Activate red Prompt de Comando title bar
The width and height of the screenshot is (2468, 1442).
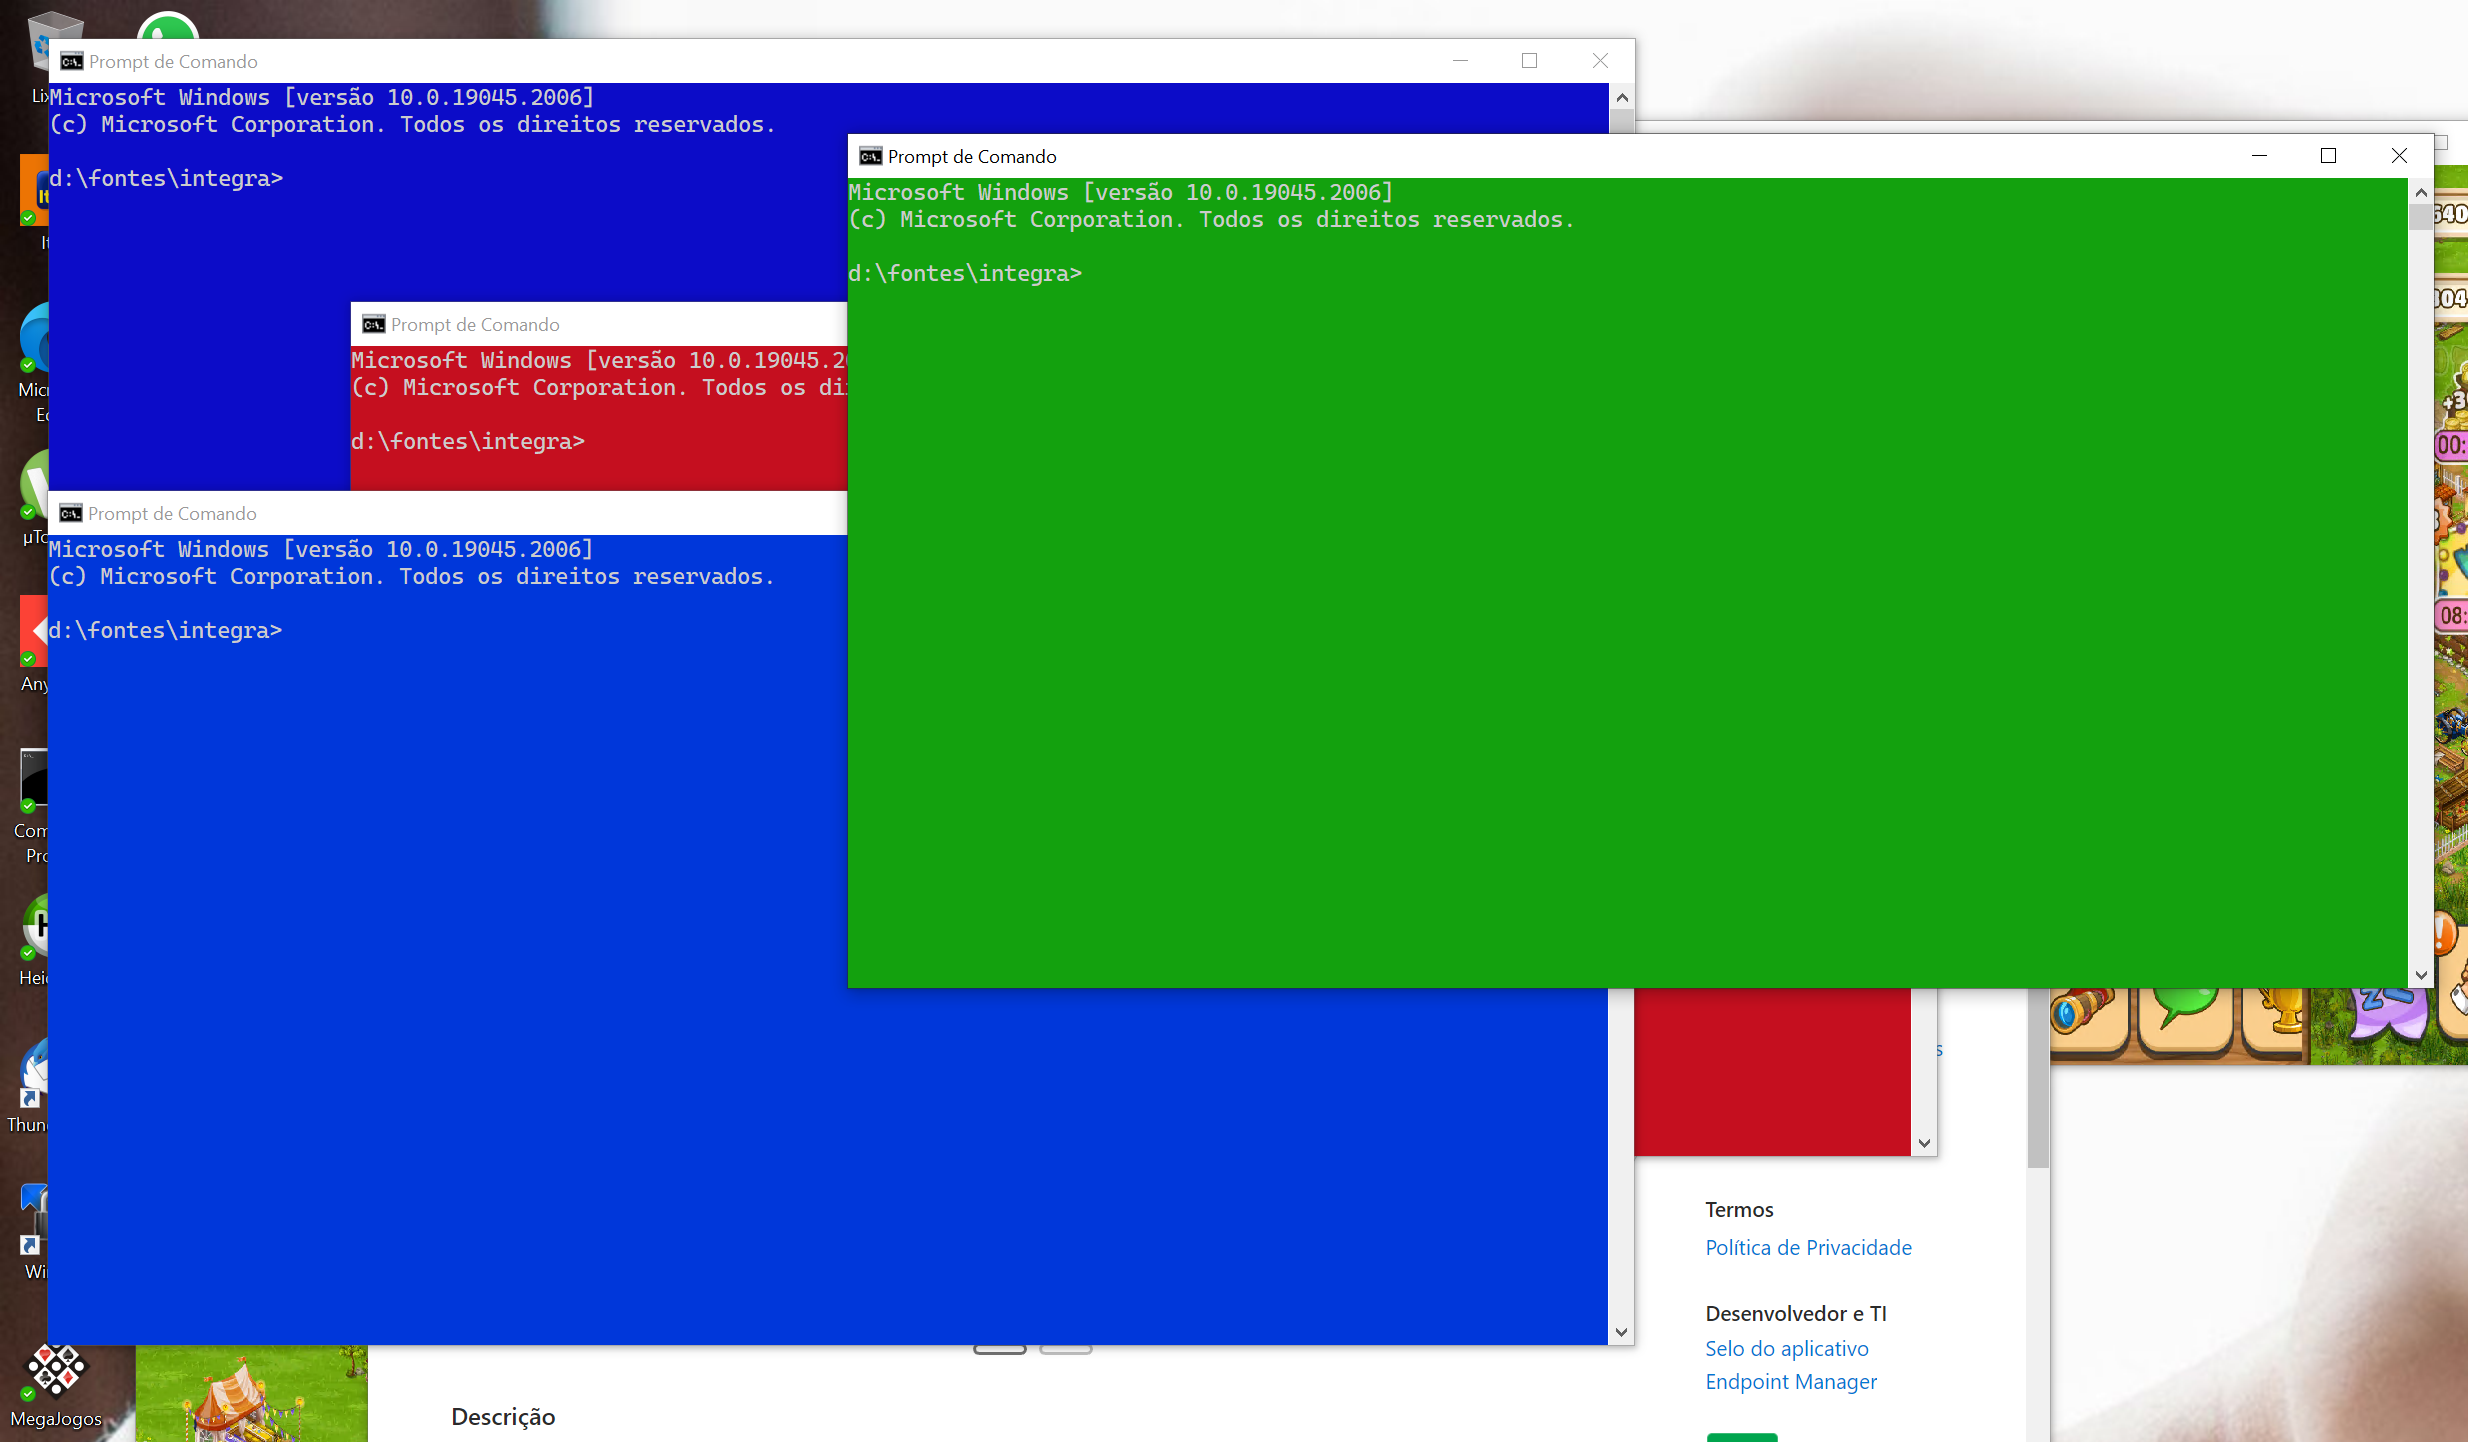tap(650, 324)
